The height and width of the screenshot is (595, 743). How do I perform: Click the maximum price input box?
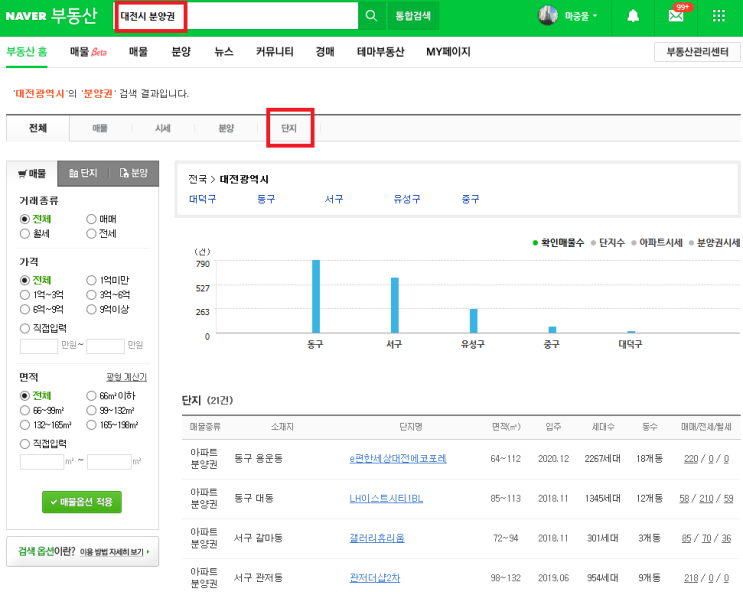[x=105, y=346]
